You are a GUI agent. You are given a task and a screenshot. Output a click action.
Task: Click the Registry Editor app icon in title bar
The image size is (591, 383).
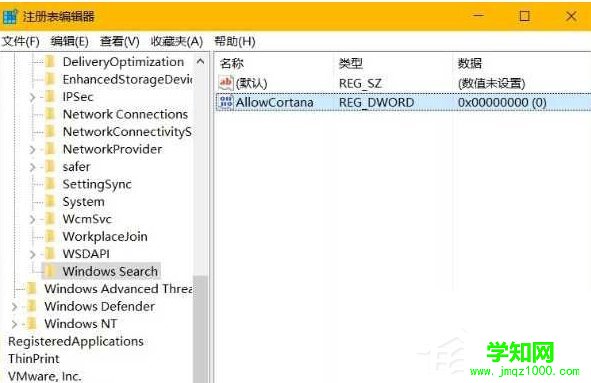tap(10, 16)
